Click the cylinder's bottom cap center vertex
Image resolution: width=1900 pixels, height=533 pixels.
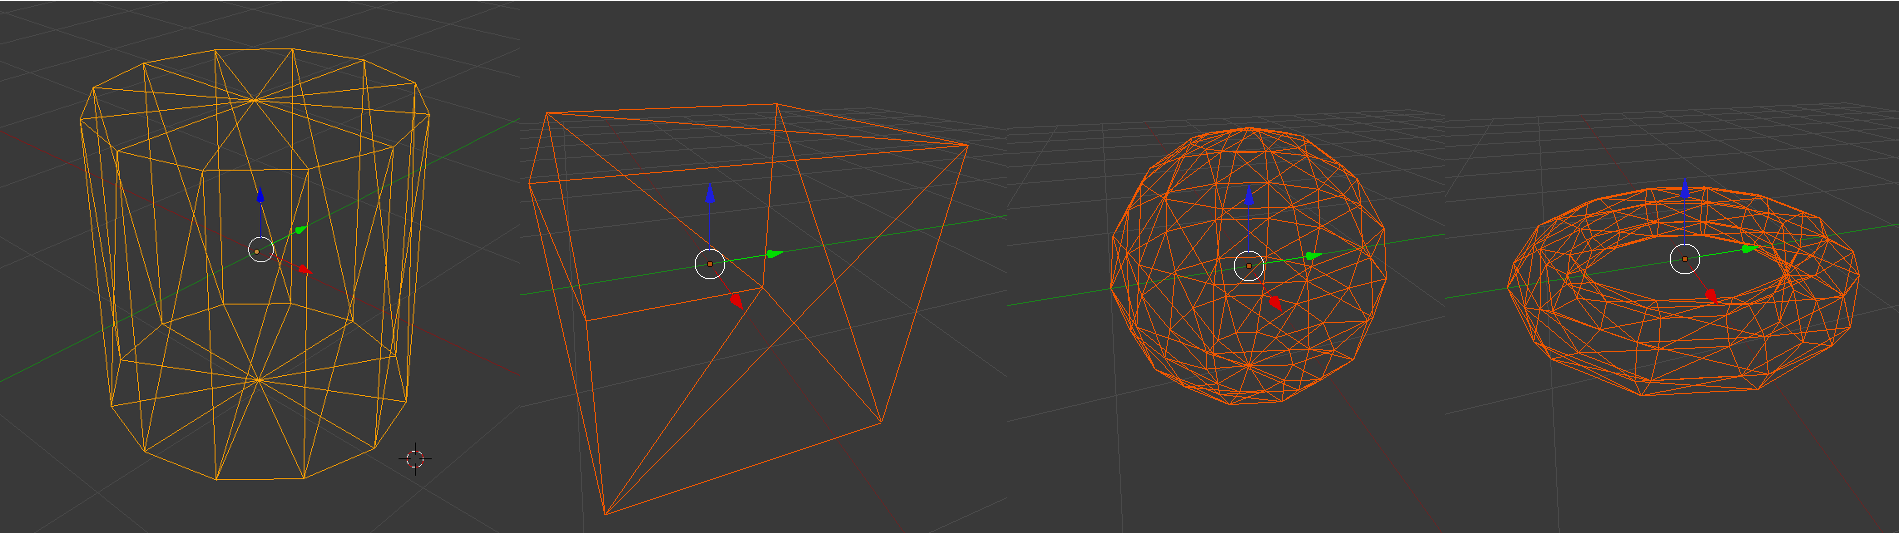pos(258,380)
